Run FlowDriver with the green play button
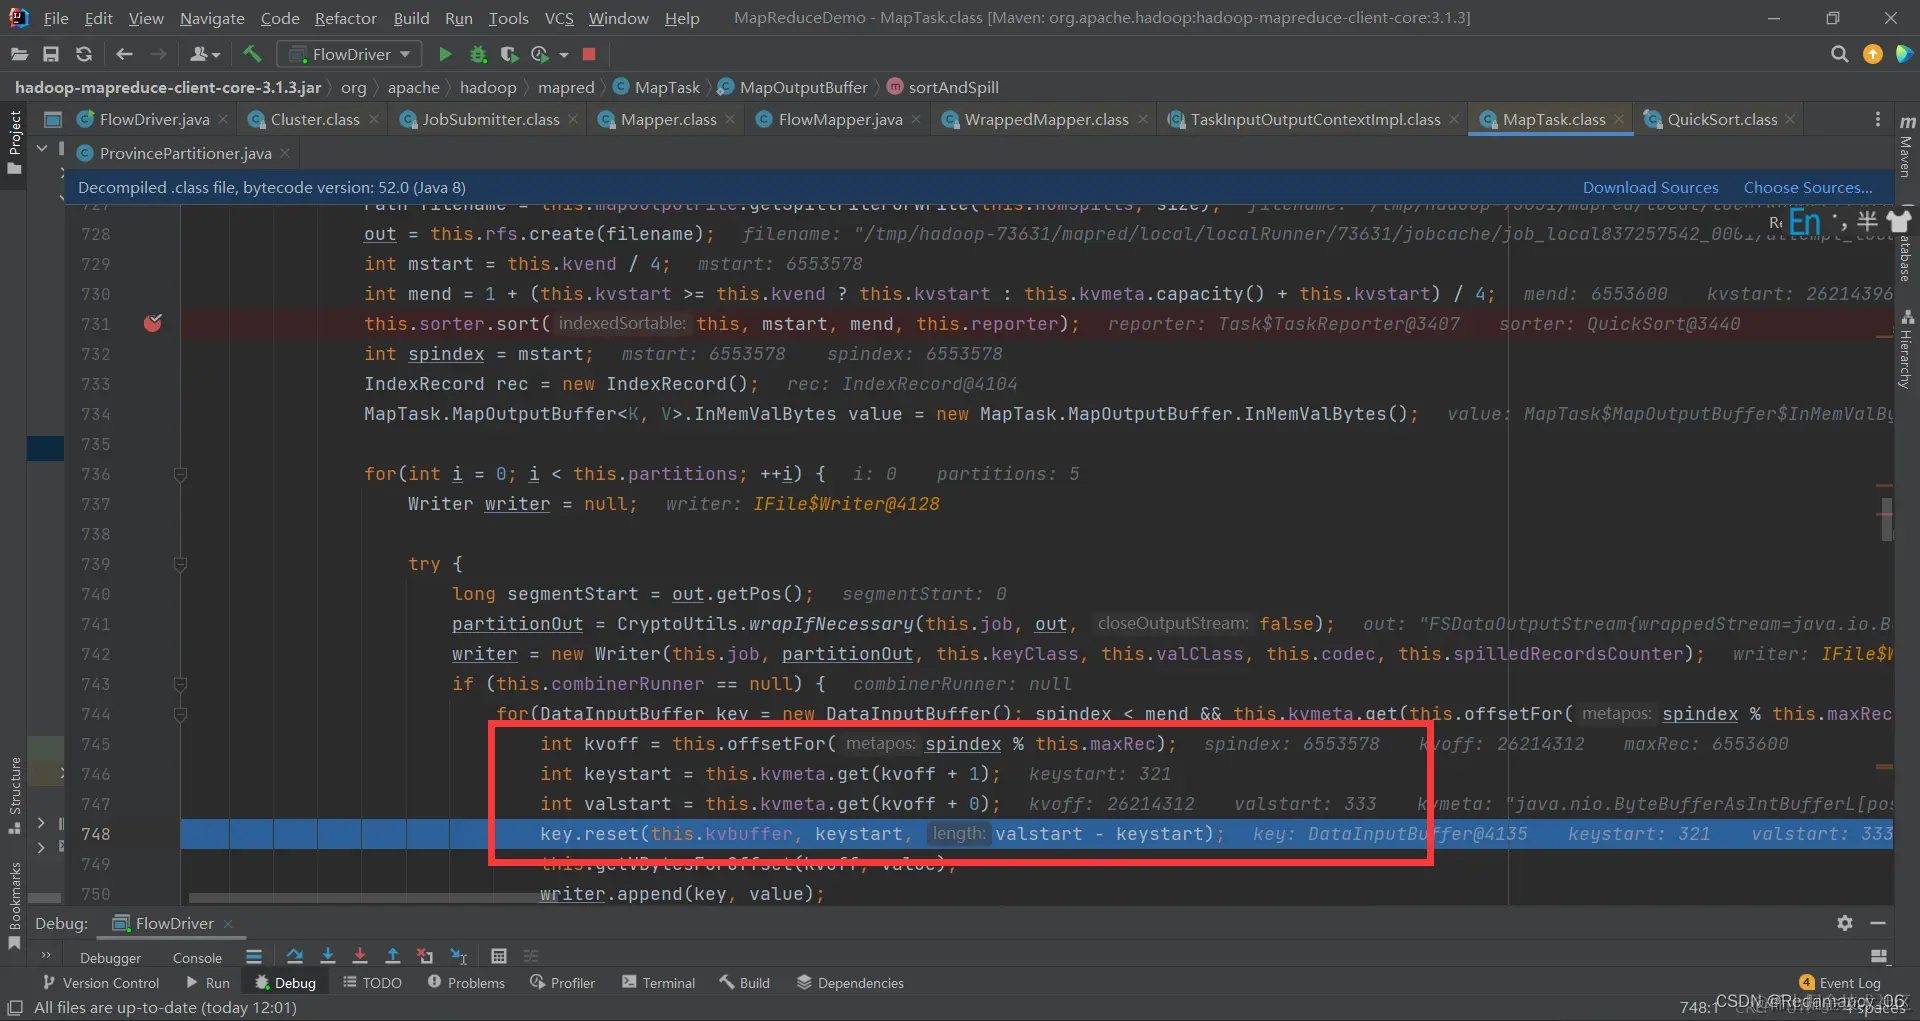This screenshot has width=1920, height=1021. pos(445,54)
